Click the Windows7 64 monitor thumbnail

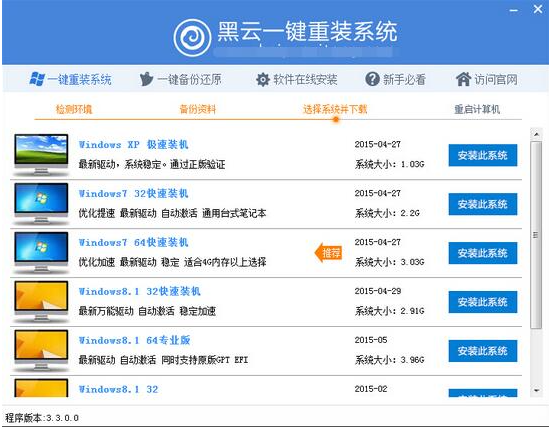[41, 253]
